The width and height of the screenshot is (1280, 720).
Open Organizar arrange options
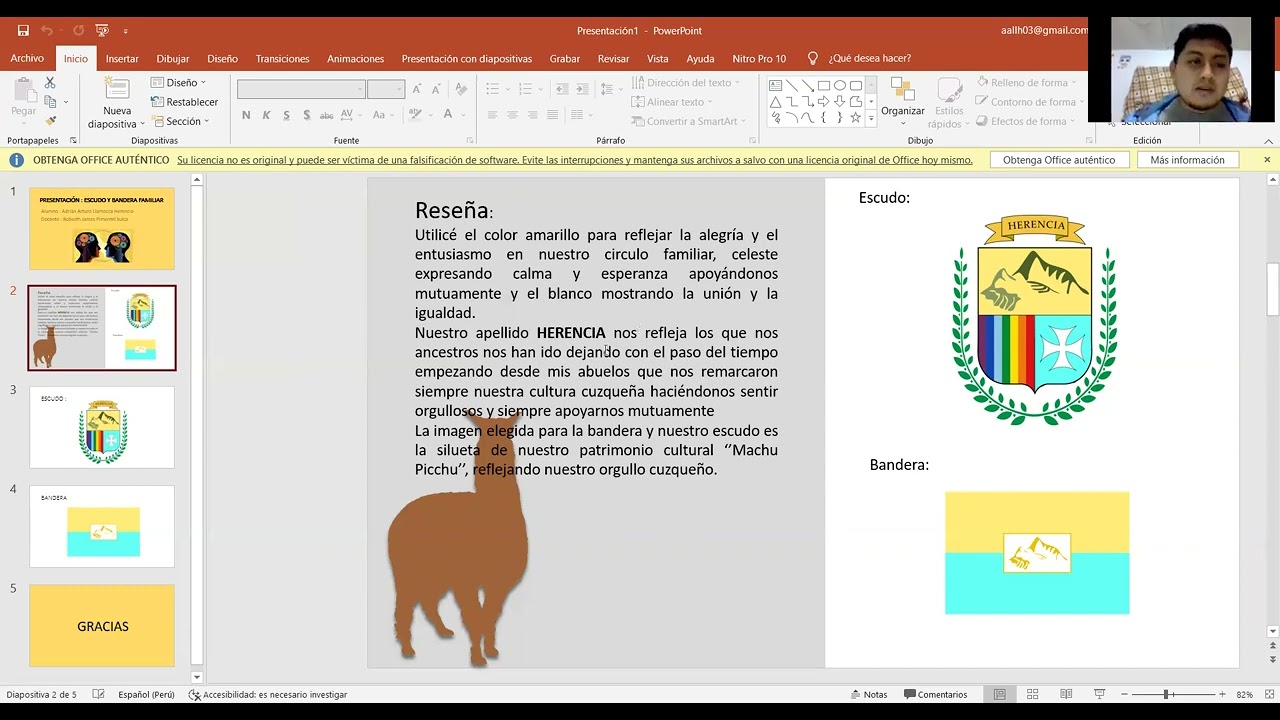point(903,100)
